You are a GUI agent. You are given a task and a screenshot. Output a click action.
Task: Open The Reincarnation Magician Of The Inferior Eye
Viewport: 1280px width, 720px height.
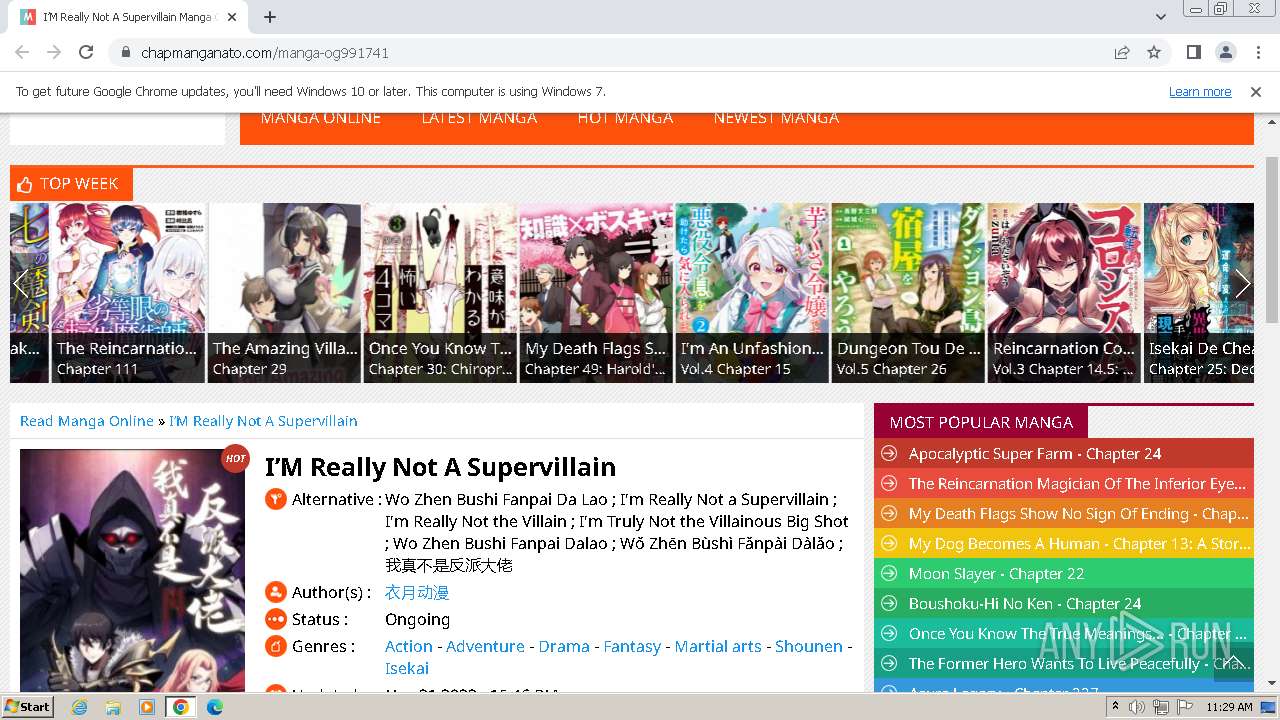[1077, 484]
